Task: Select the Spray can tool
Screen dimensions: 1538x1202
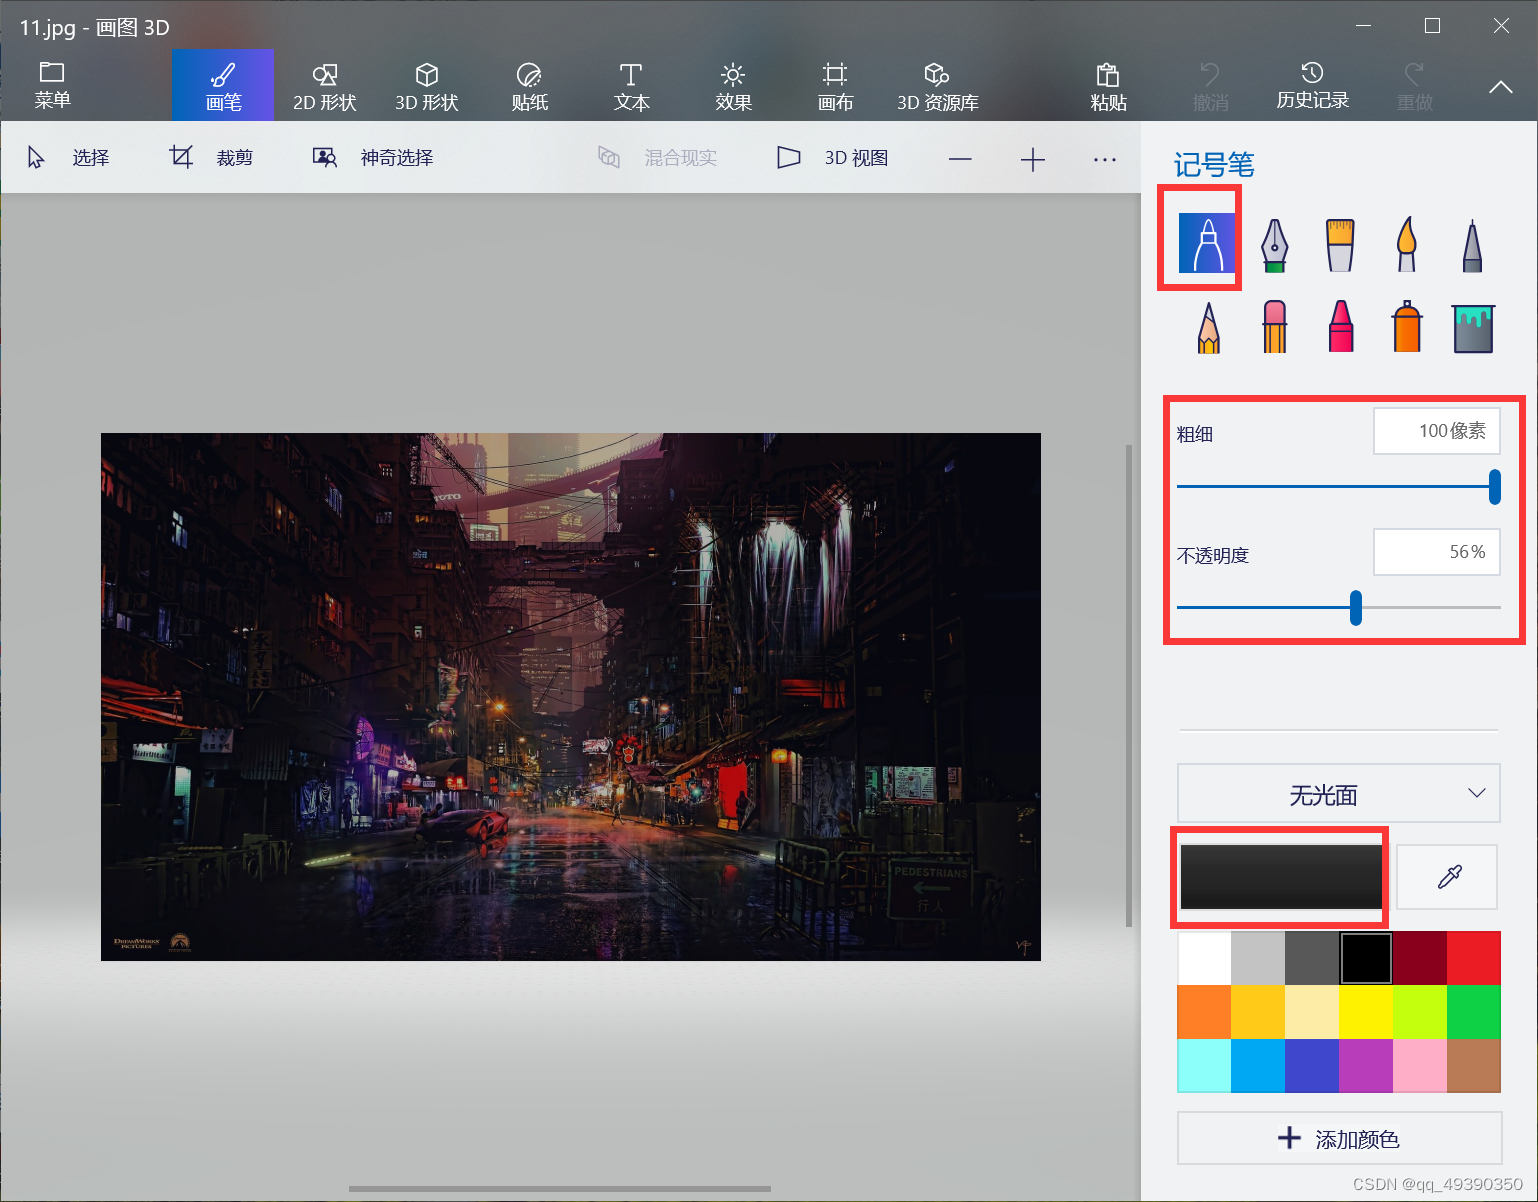Action: pos(1407,327)
